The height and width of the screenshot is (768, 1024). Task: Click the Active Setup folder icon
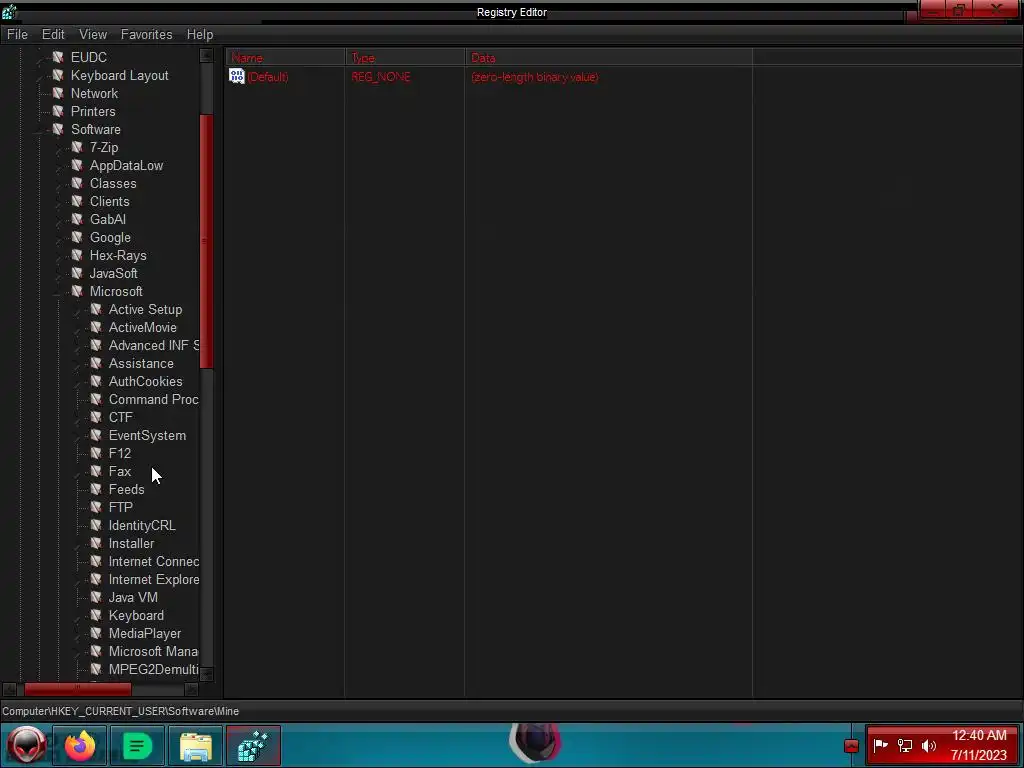click(x=96, y=309)
